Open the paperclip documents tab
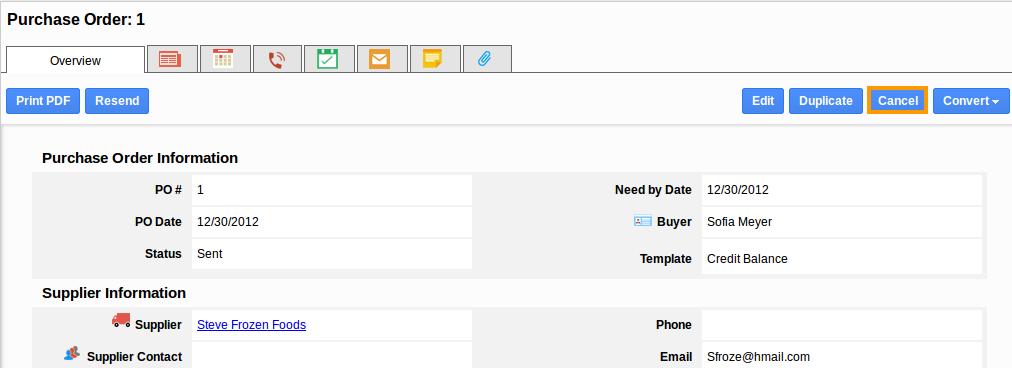 click(x=485, y=59)
